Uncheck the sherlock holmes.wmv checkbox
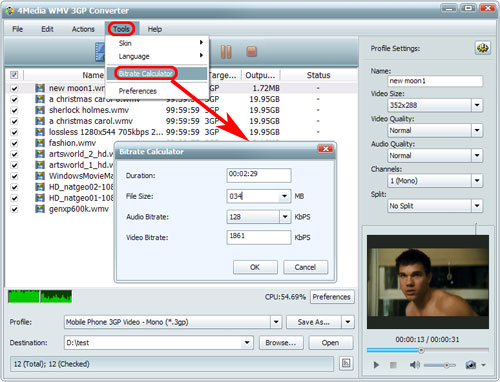This screenshot has height=382, width=500. (x=14, y=111)
